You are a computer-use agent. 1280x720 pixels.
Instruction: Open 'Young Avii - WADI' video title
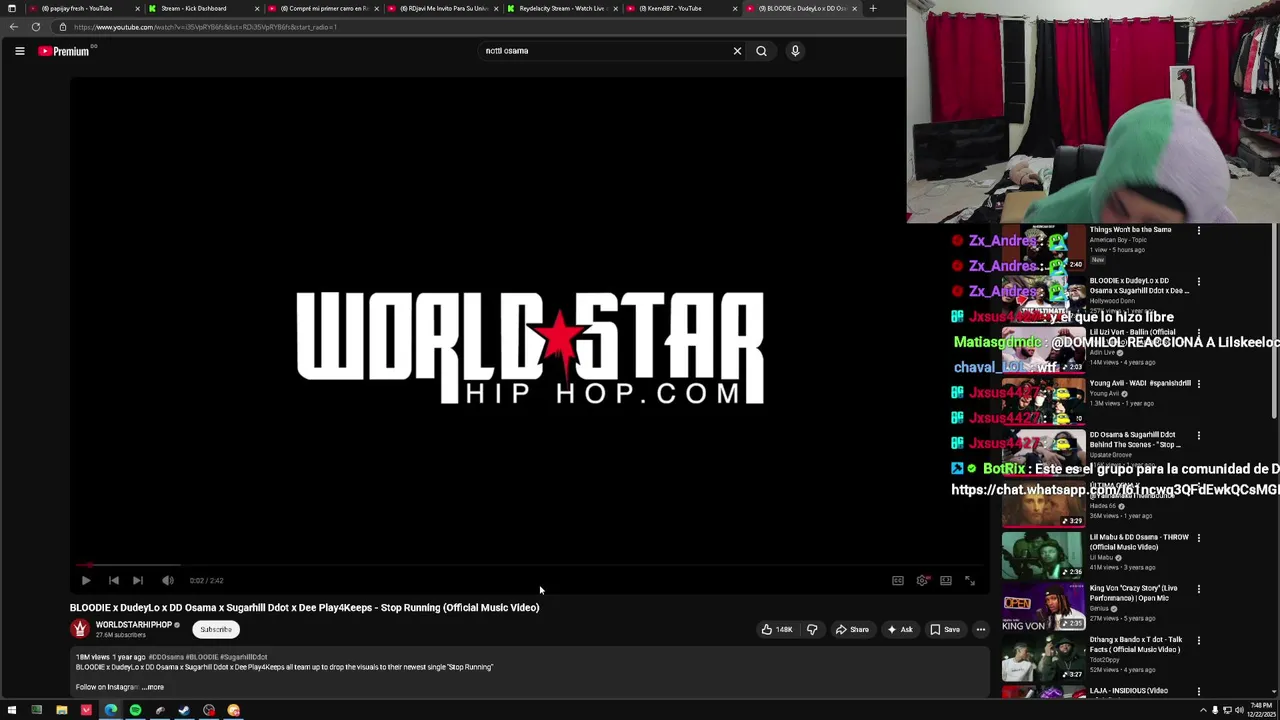(x=1140, y=383)
